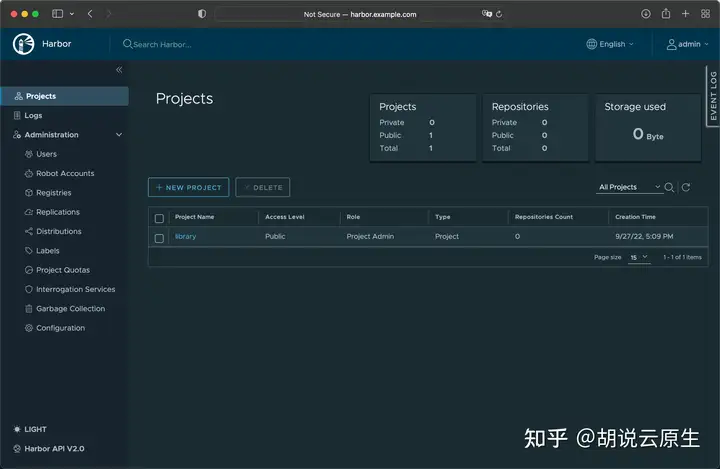Open a new Safari tab
Image resolution: width=720 pixels, height=469 pixels.
coord(686,14)
